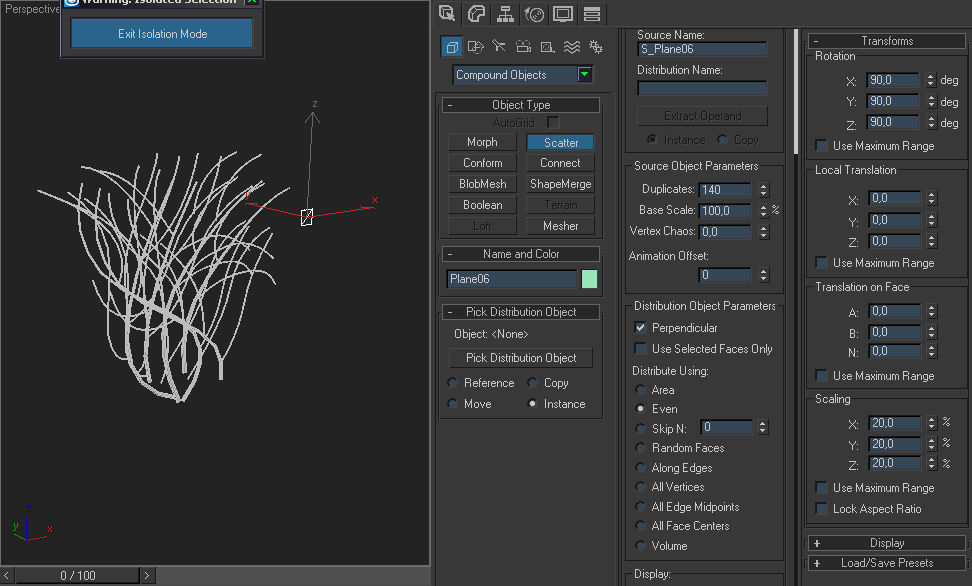Select the Lights category icon
The image size is (972, 586).
499,47
